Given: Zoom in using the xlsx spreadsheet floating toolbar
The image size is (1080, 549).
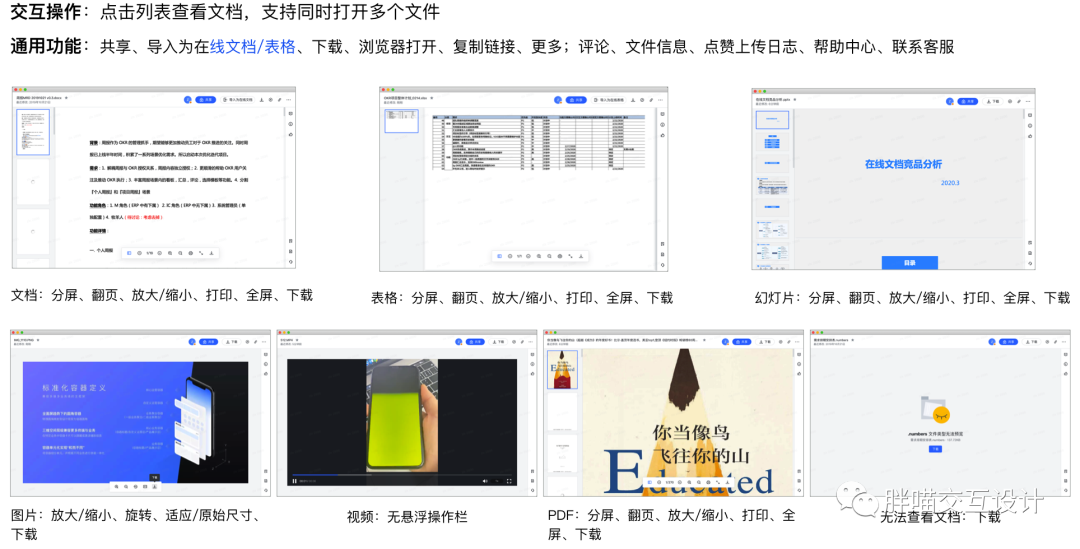Looking at the screenshot, I should click(x=539, y=256).
